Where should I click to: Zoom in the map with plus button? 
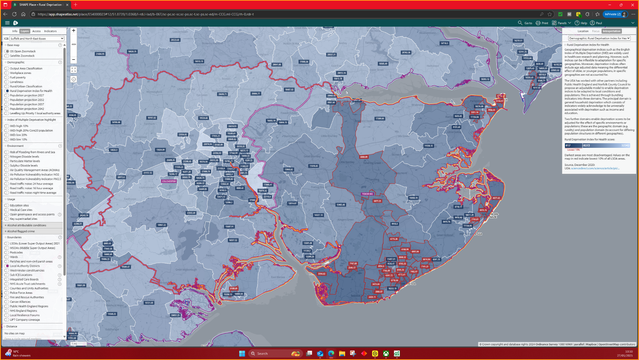pos(74,31)
